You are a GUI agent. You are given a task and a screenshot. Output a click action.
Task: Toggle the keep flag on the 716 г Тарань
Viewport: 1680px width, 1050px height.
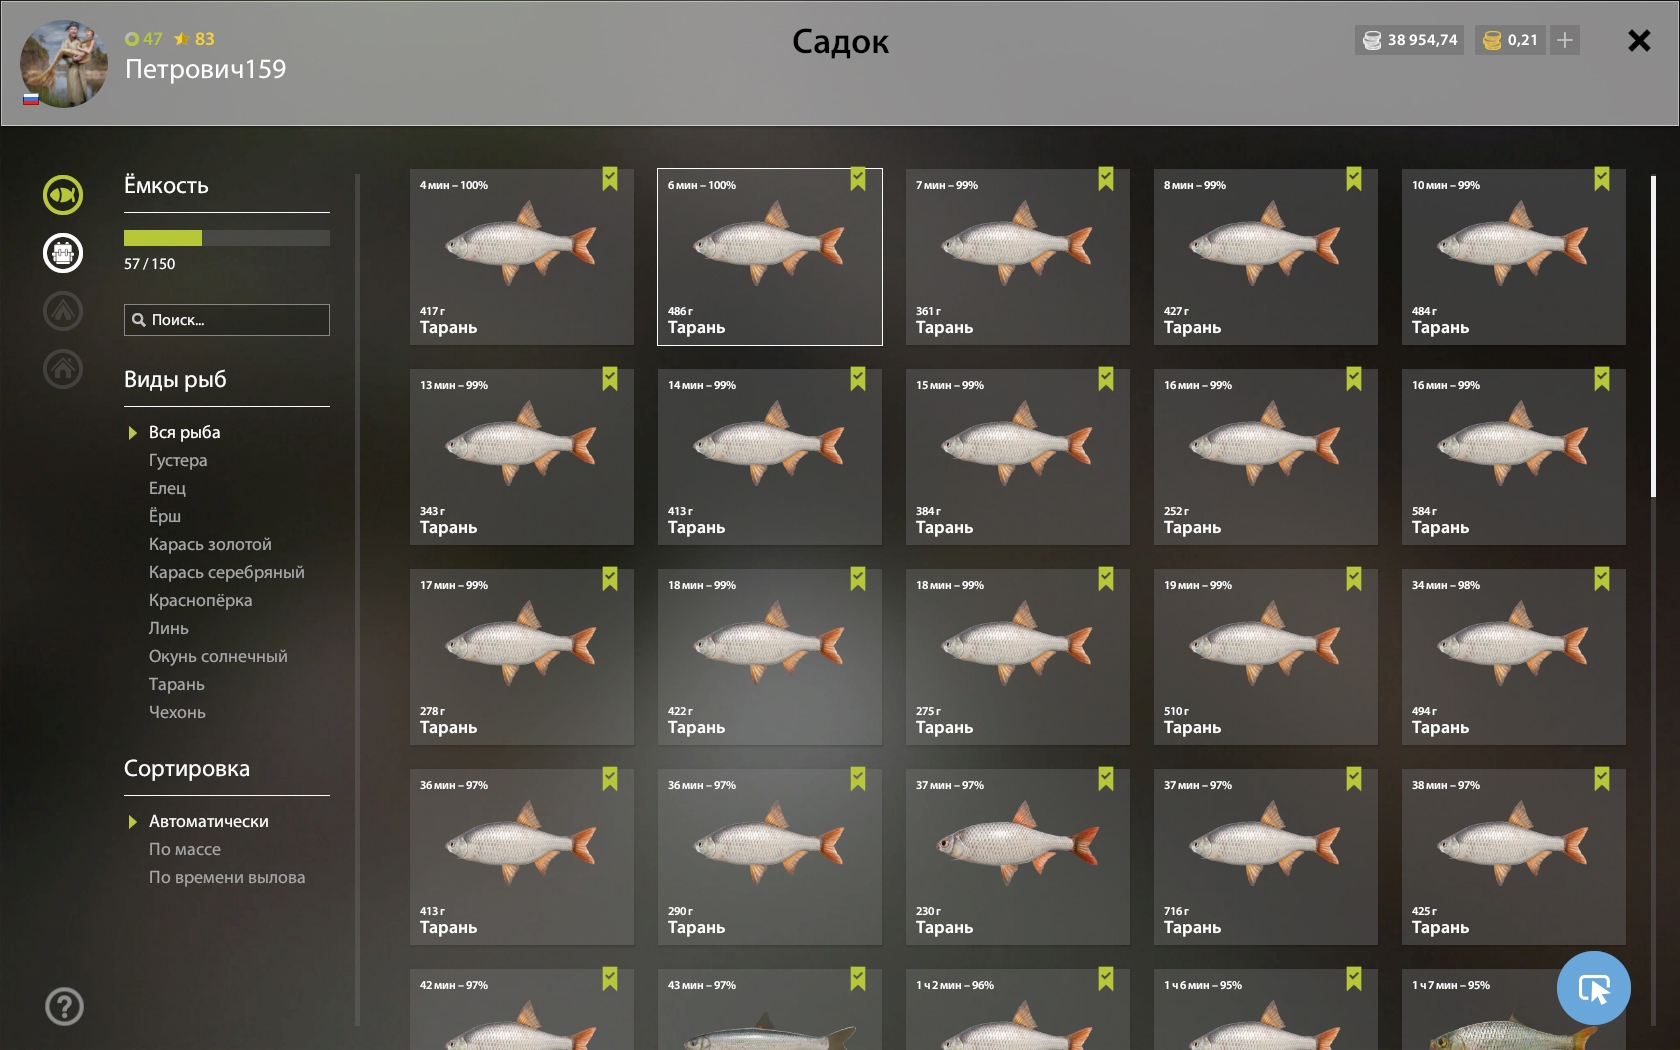1354,779
